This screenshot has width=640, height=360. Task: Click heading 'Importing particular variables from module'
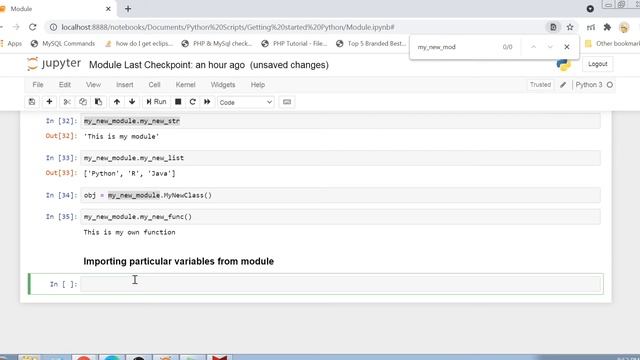coord(179,262)
